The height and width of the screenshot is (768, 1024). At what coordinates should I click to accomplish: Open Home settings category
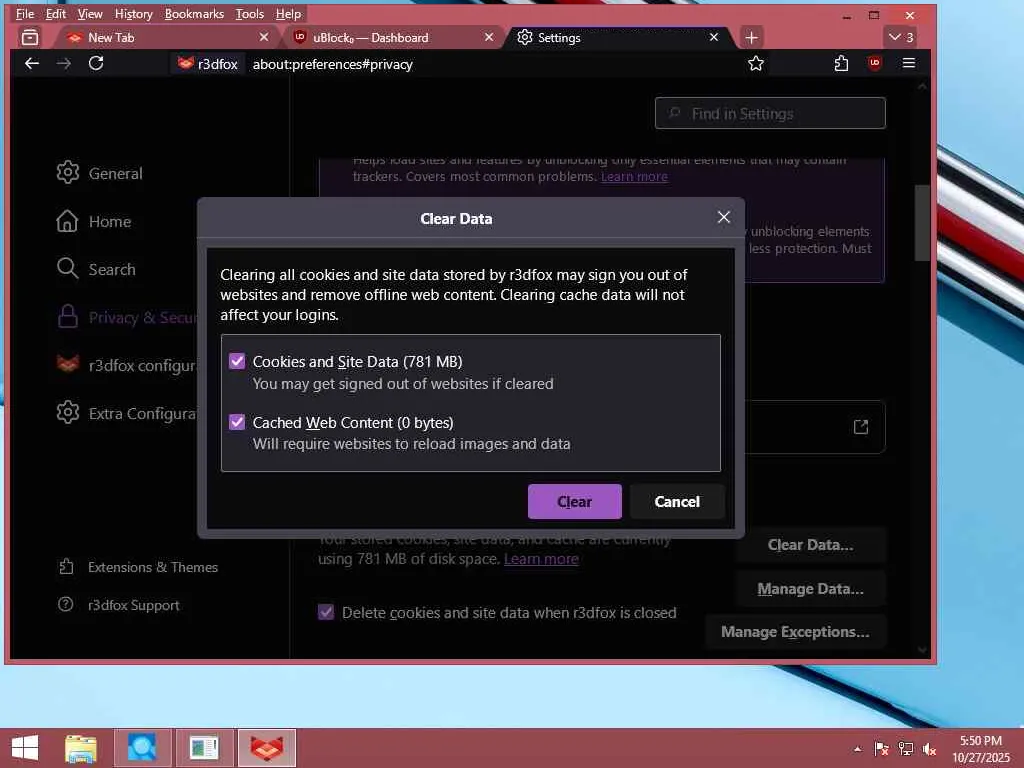point(93,221)
